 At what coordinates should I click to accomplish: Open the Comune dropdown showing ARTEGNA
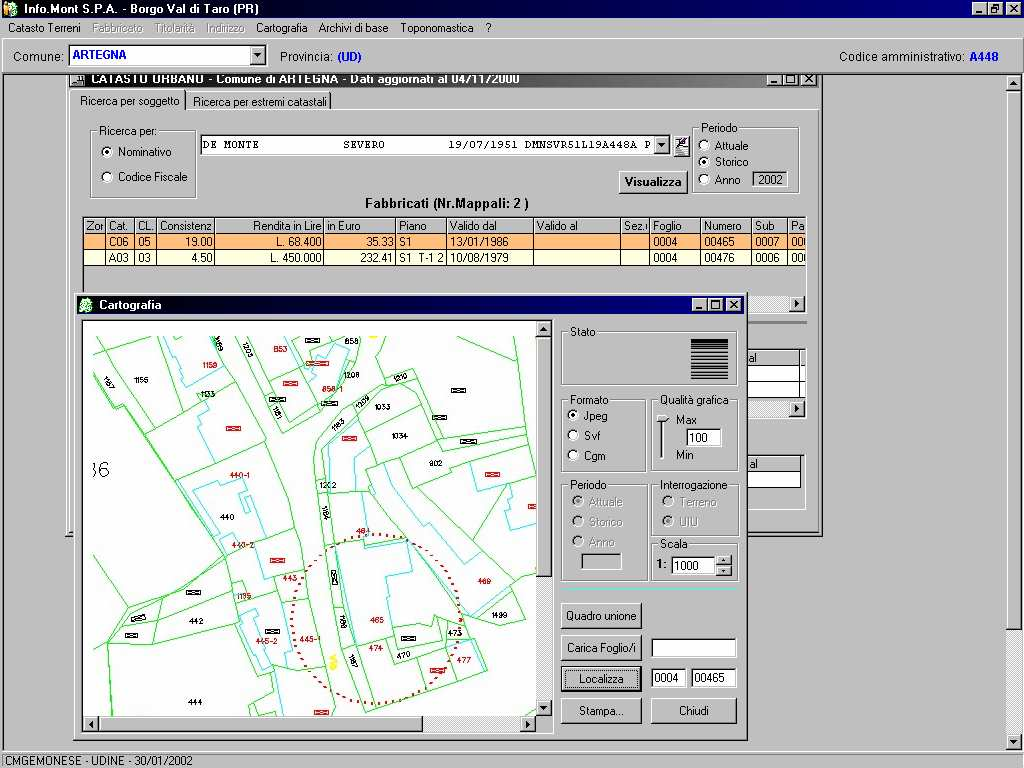(258, 56)
